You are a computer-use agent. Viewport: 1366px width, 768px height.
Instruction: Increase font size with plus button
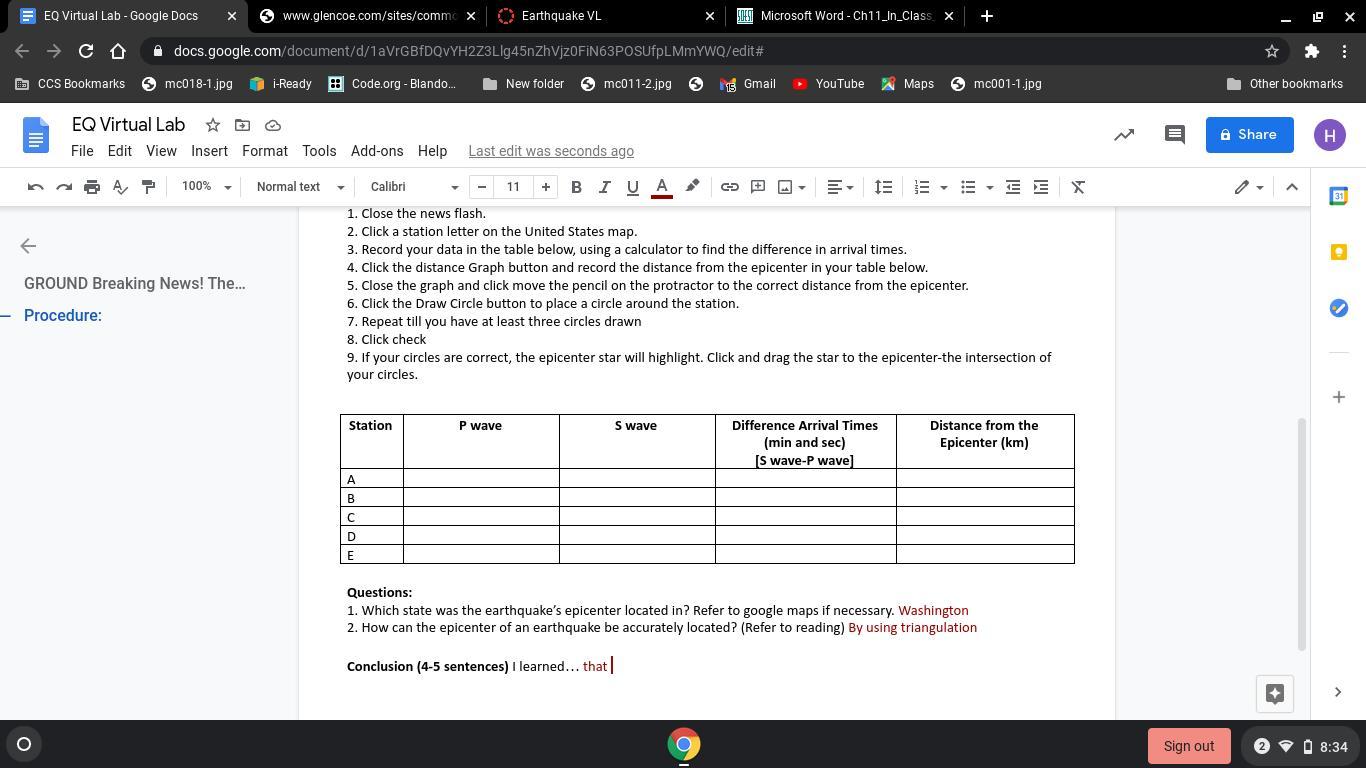pyautogui.click(x=545, y=187)
